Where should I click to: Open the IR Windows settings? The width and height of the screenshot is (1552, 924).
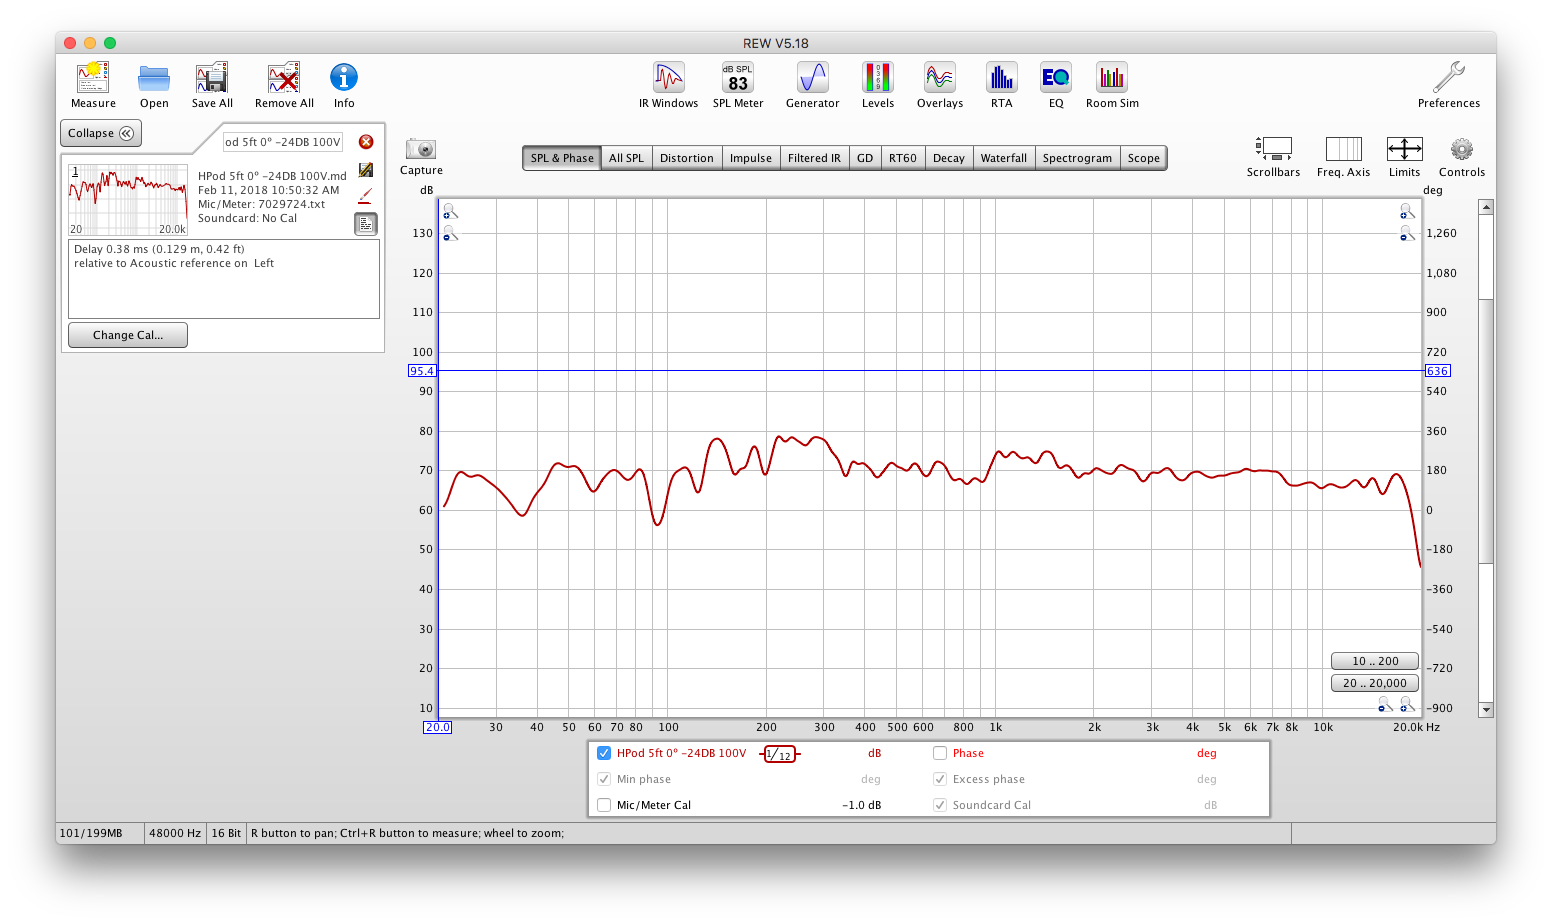668,85
